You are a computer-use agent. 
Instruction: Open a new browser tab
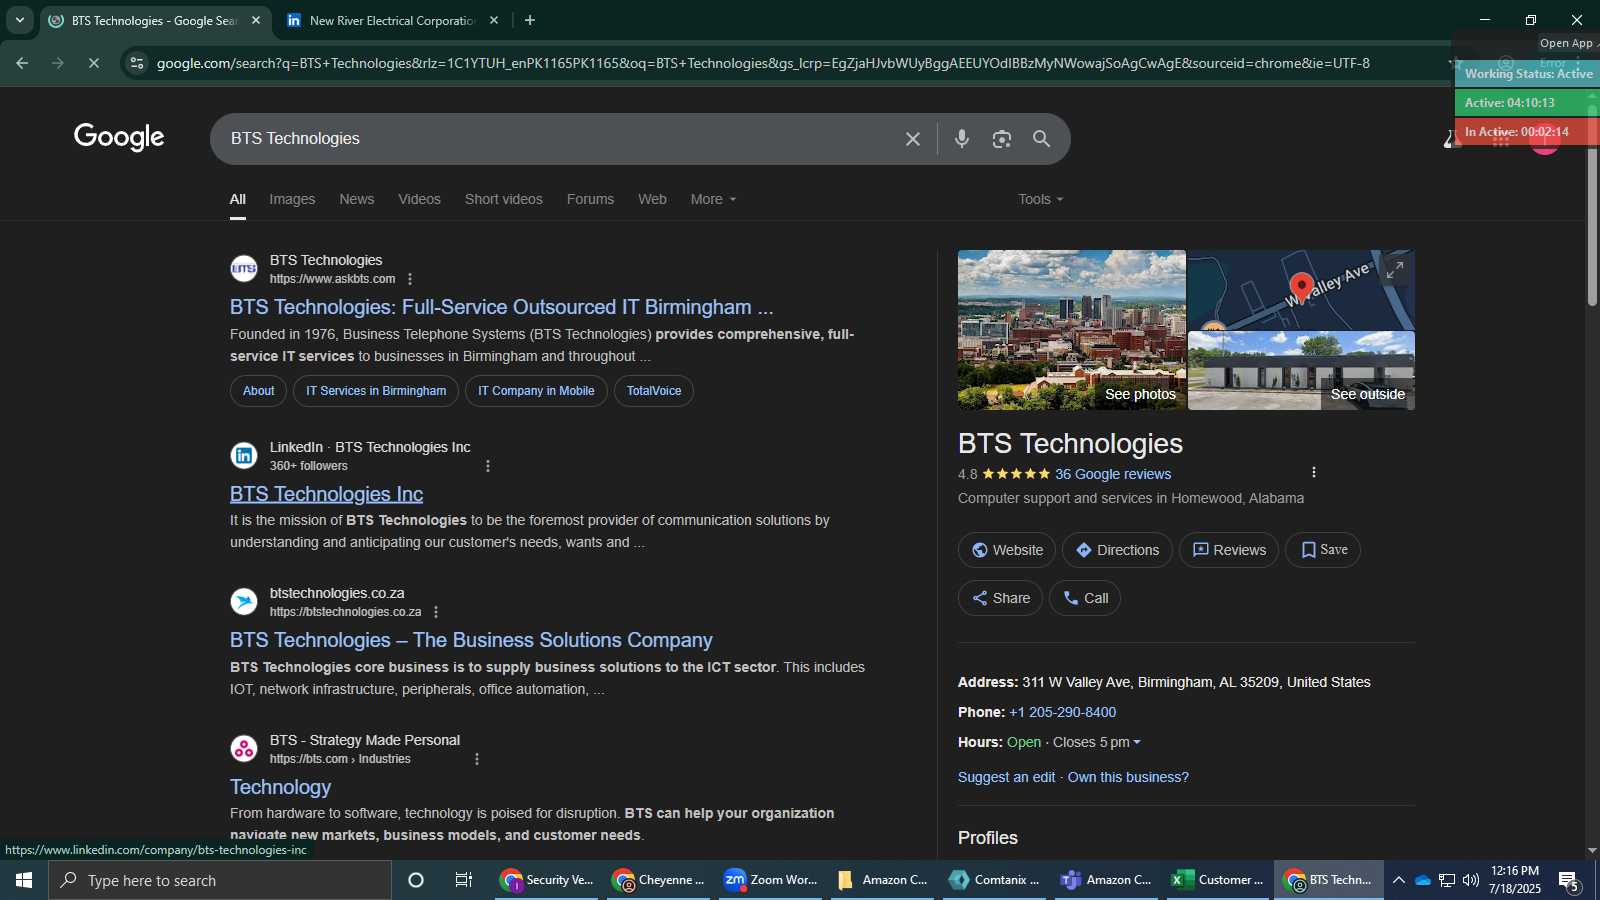click(x=530, y=20)
